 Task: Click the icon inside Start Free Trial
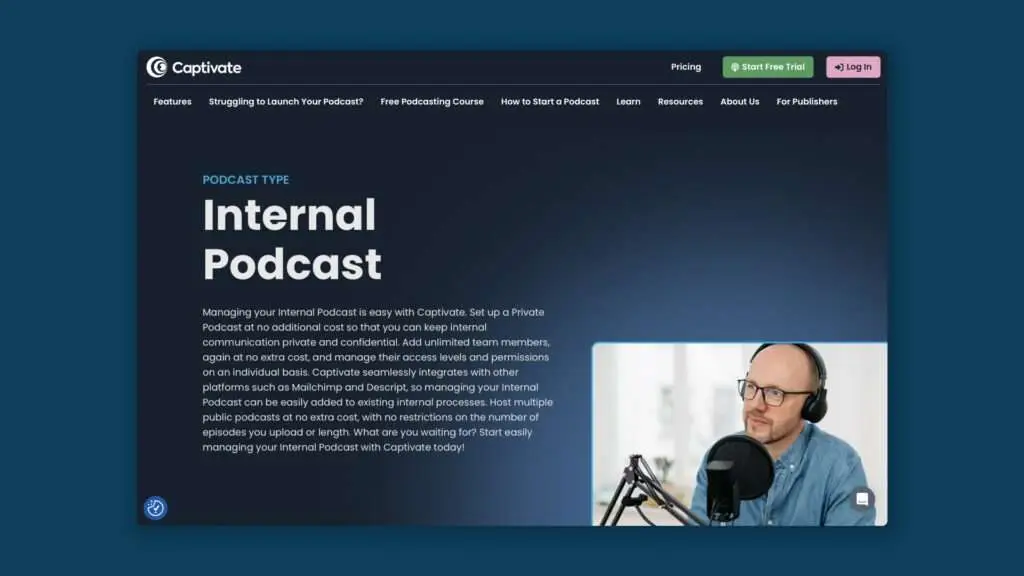735,67
